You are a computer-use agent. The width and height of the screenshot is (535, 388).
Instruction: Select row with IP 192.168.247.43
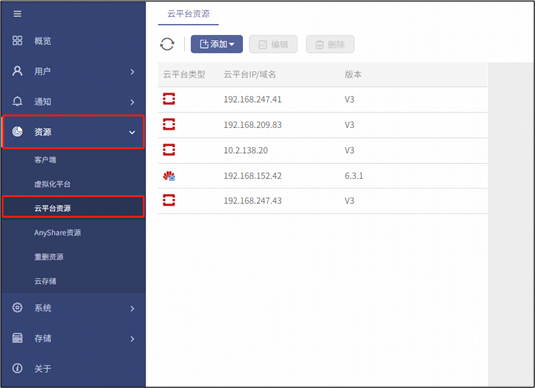click(322, 201)
